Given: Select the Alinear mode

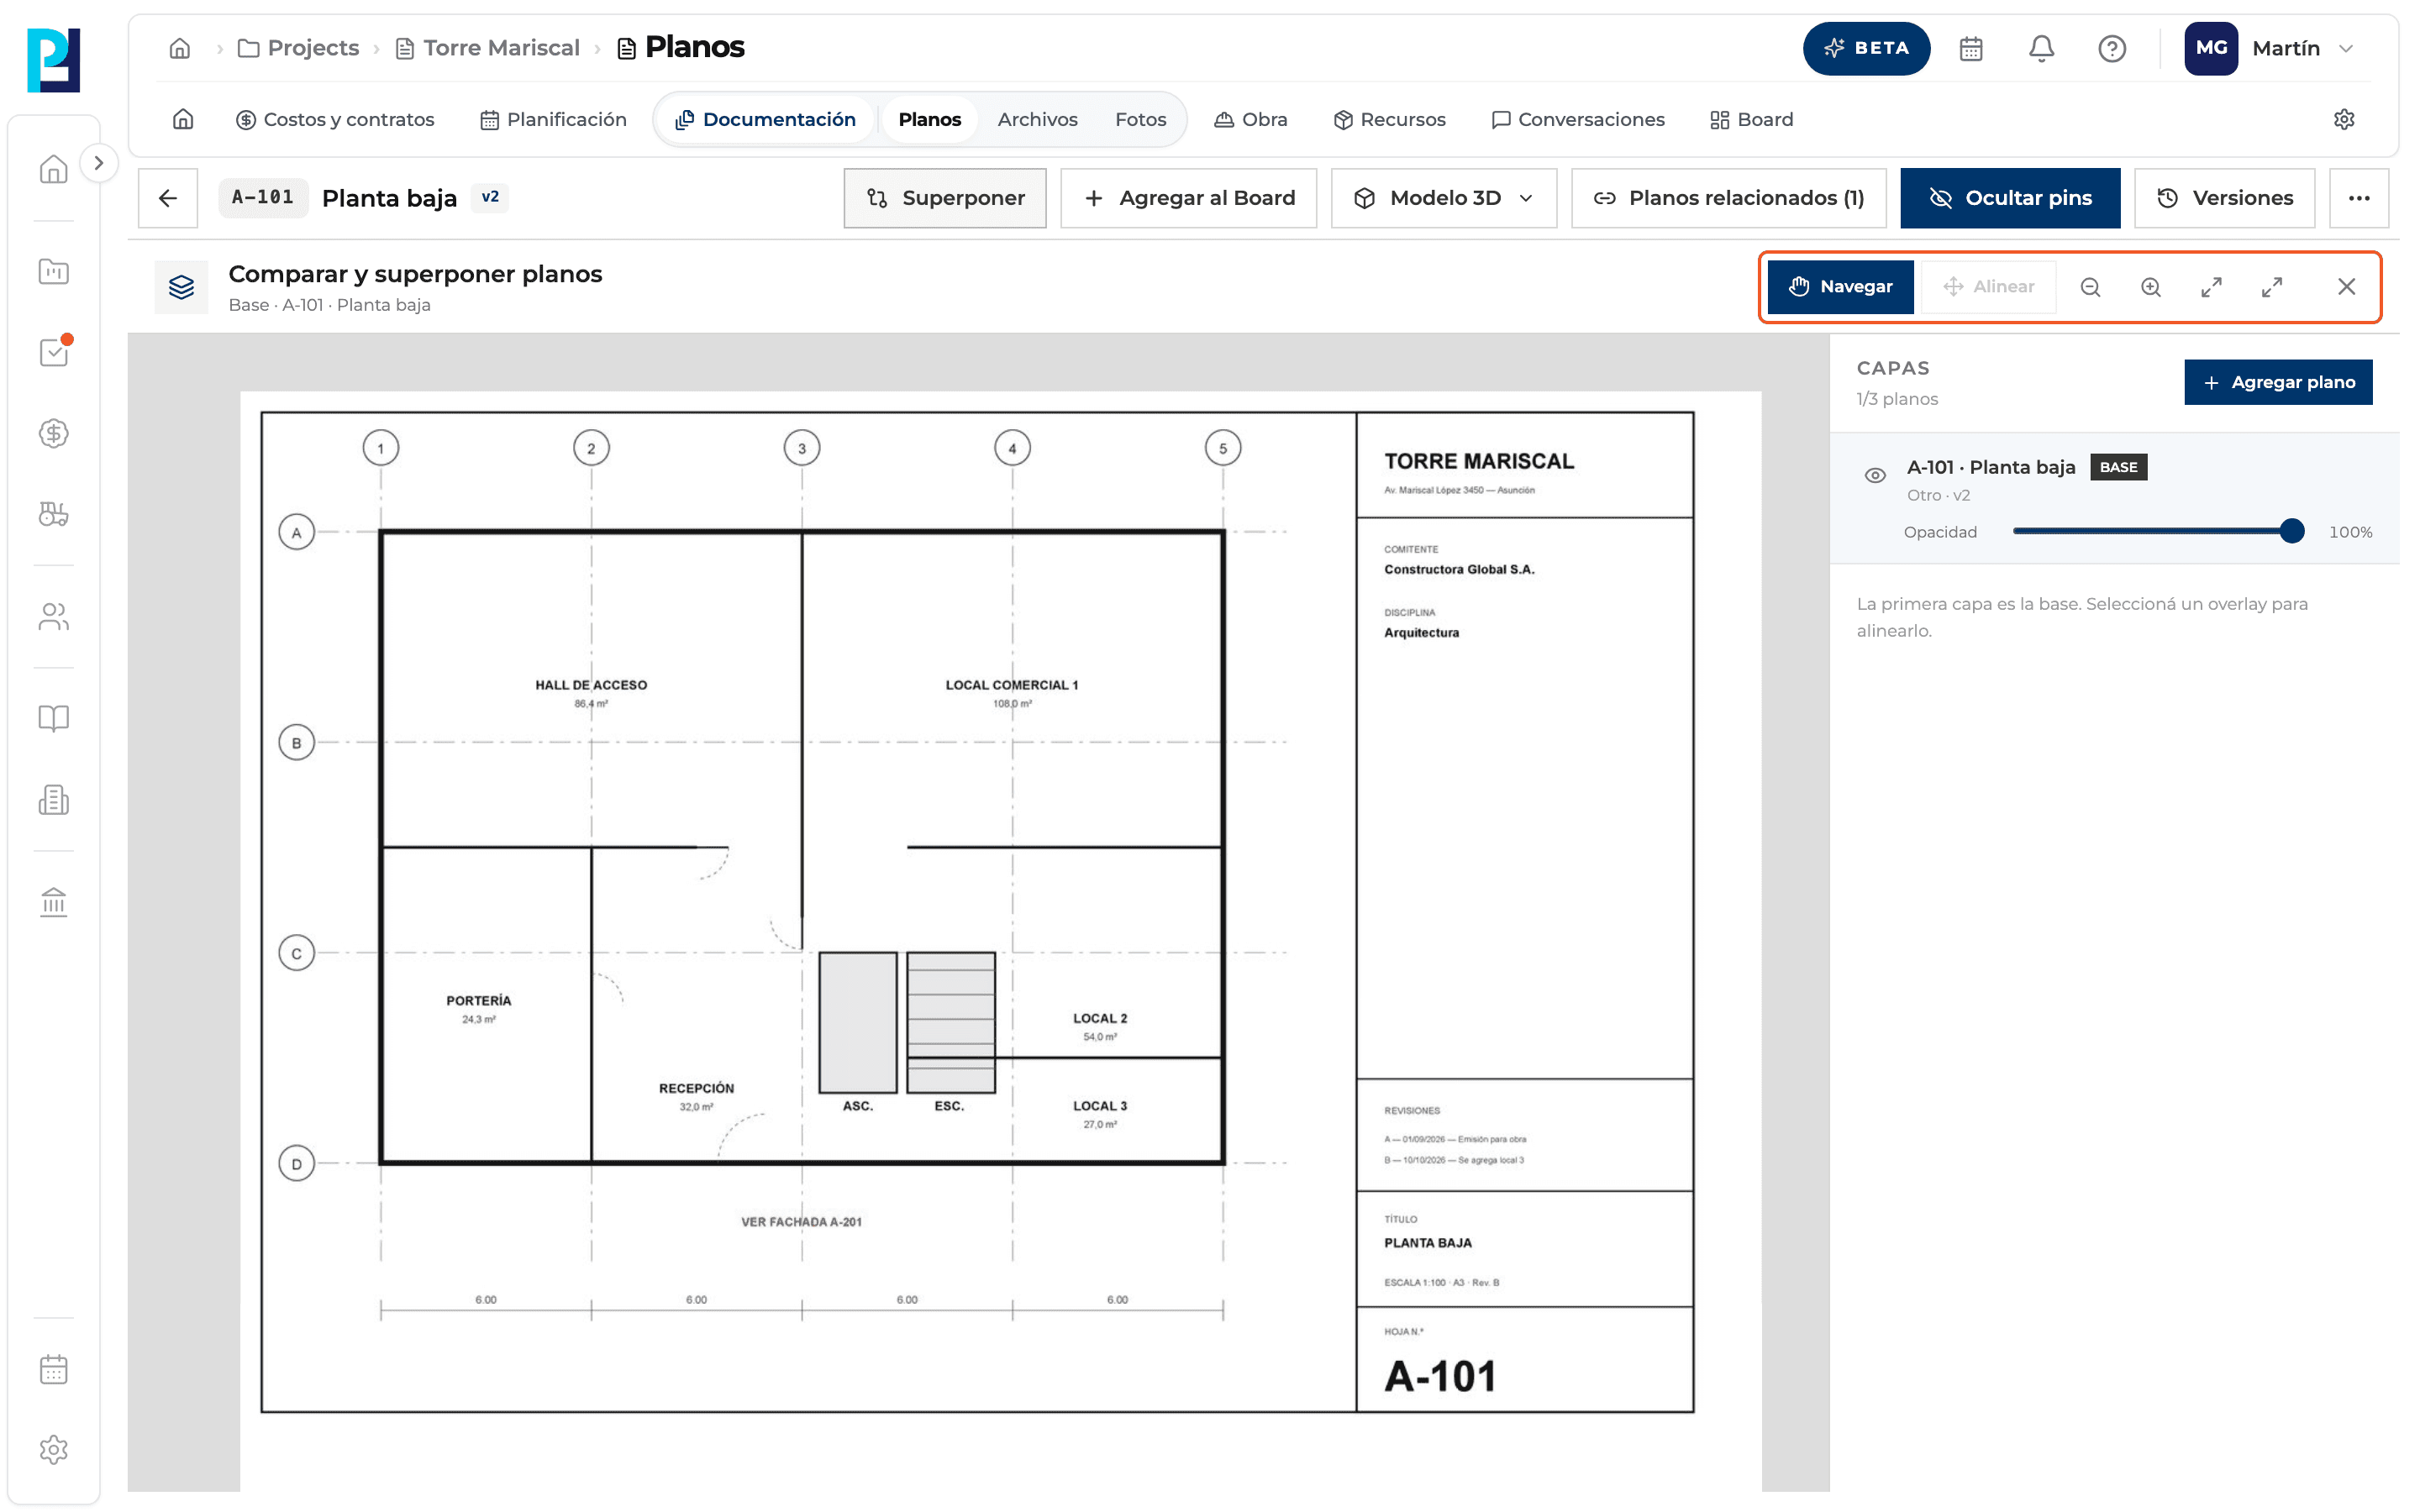Looking at the screenshot, I should pos(1988,287).
